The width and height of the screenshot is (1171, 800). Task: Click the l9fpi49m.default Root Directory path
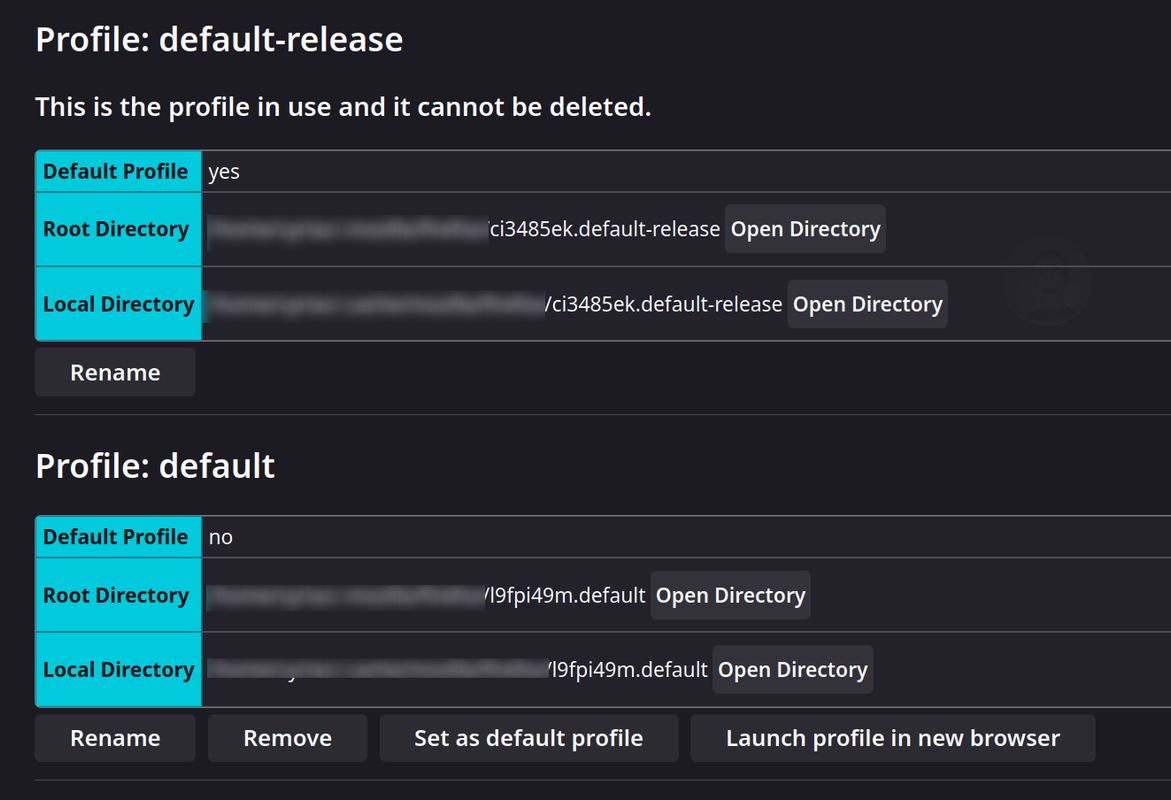coord(426,595)
